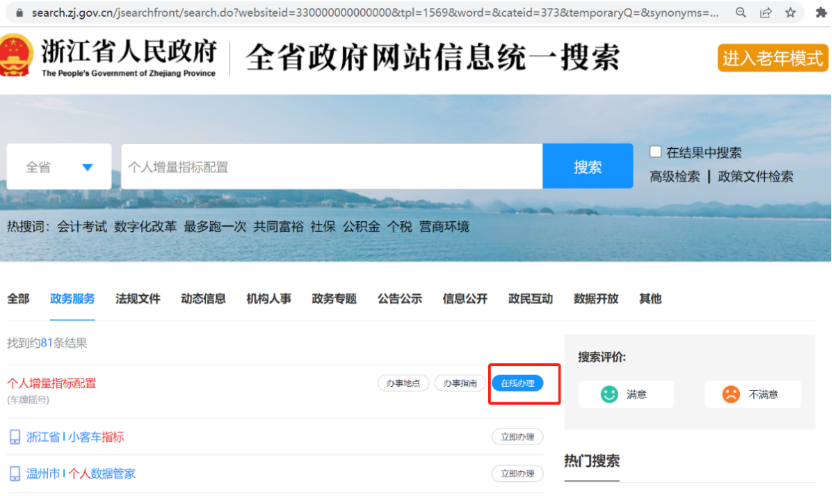Screen dimensions: 832x496
Task: Click the zoom magnifier icon in address bar
Action: (x=740, y=13)
